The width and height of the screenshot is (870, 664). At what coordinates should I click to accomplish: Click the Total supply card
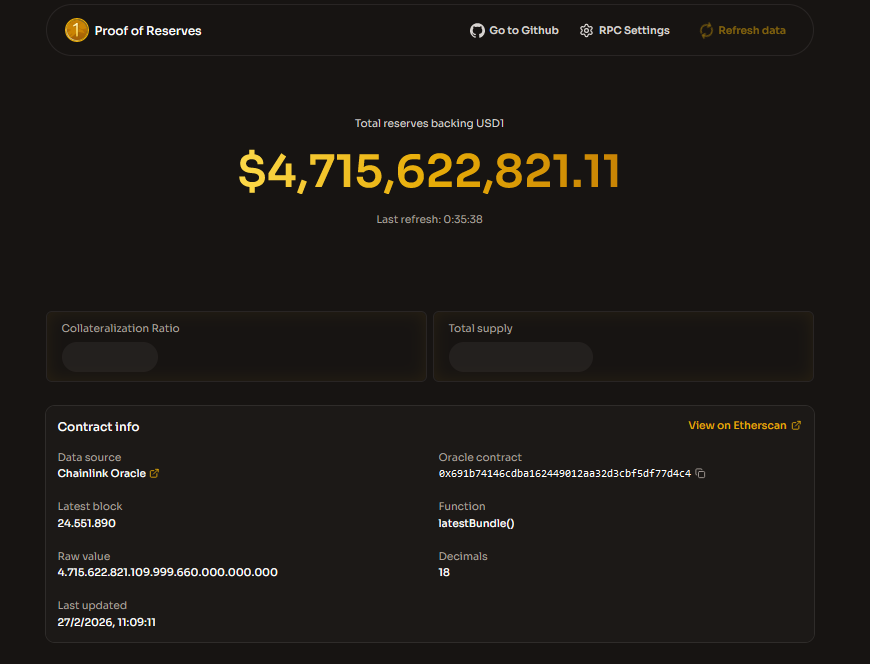tap(623, 346)
